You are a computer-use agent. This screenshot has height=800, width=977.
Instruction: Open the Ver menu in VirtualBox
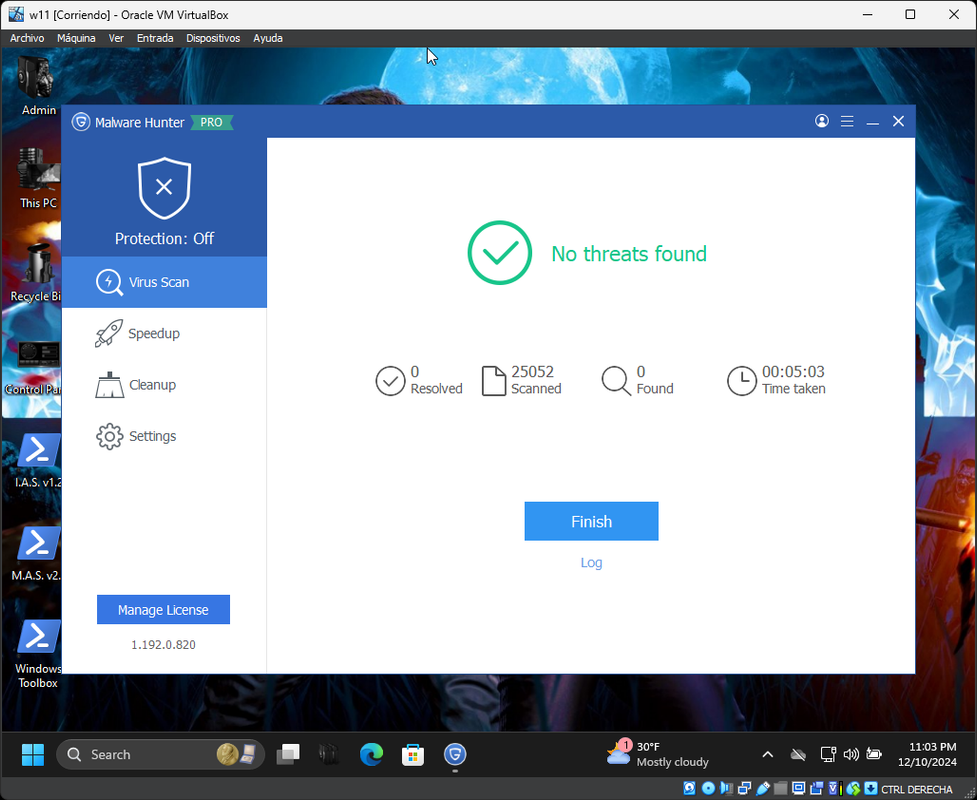tap(116, 38)
